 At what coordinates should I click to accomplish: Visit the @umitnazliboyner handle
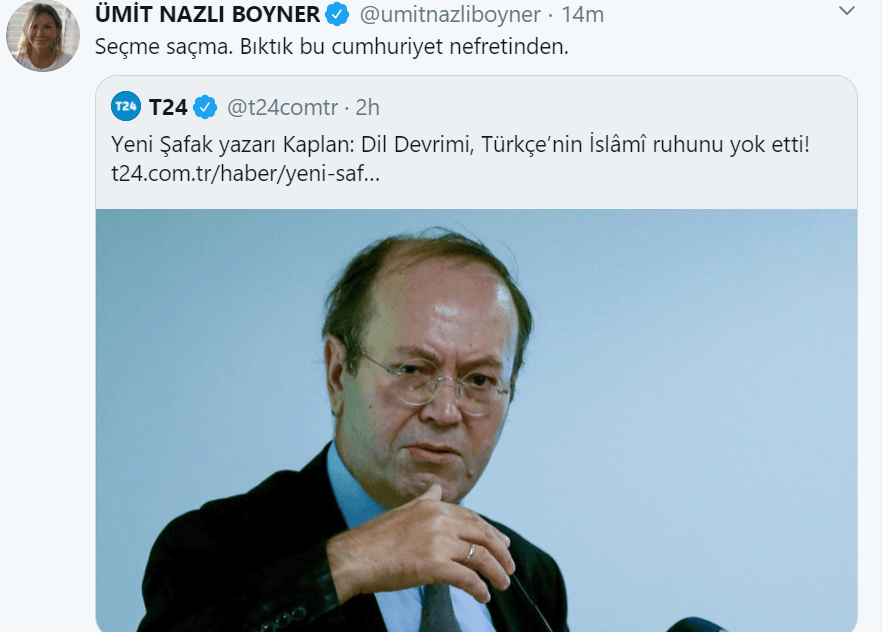point(448,15)
